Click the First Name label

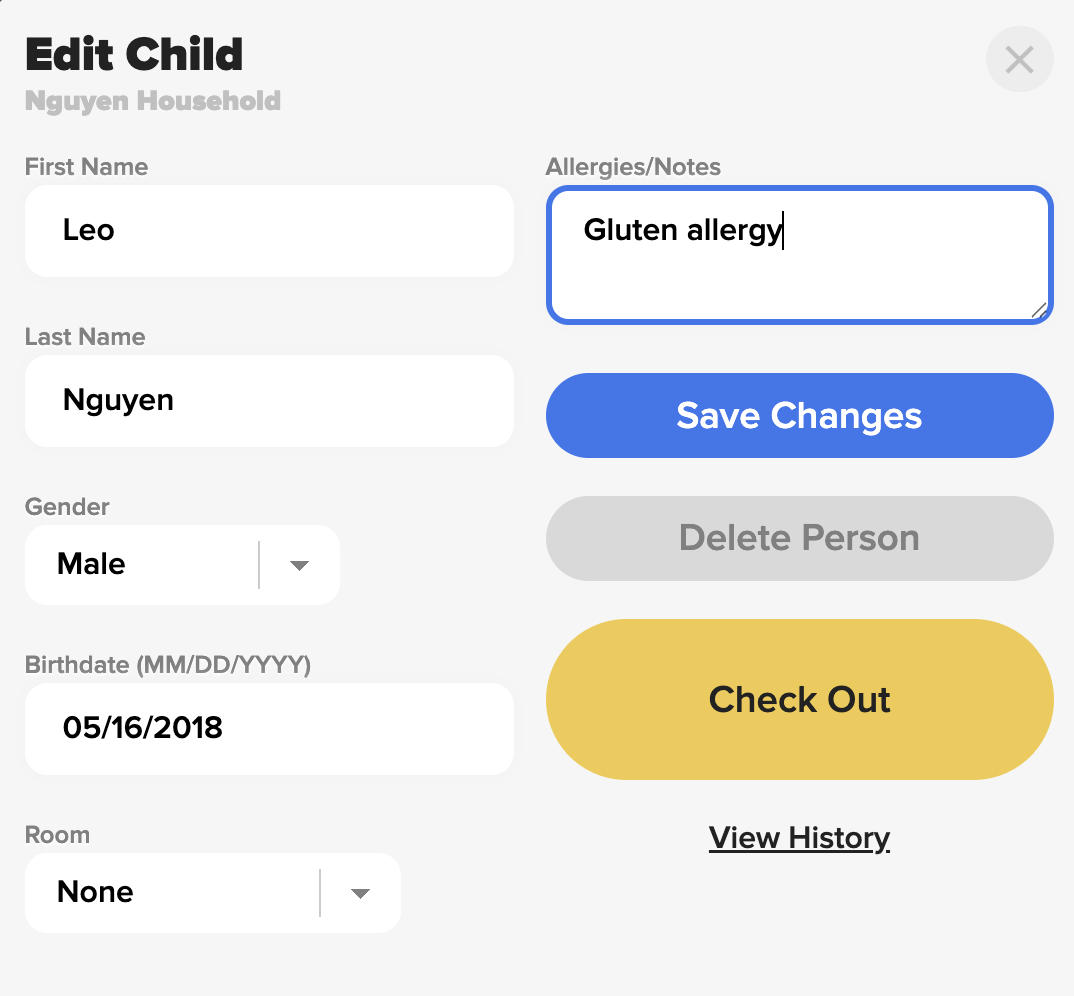click(x=86, y=167)
